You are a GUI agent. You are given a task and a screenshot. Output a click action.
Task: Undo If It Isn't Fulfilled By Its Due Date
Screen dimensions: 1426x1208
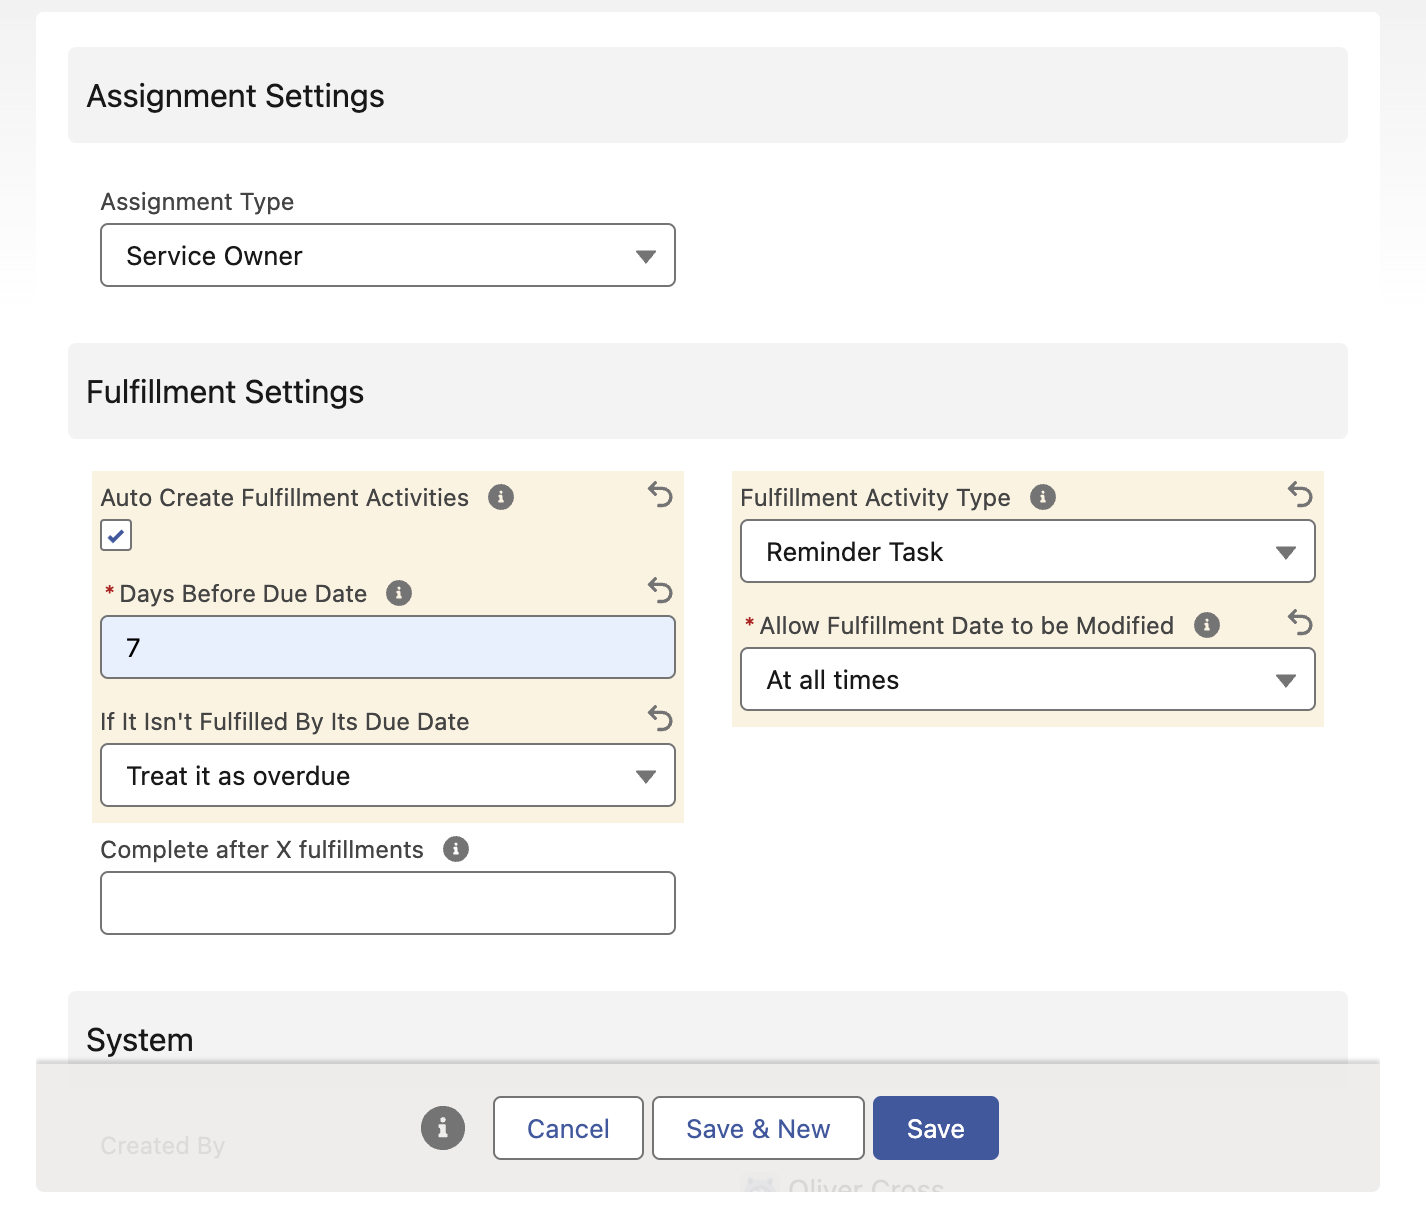coord(660,718)
